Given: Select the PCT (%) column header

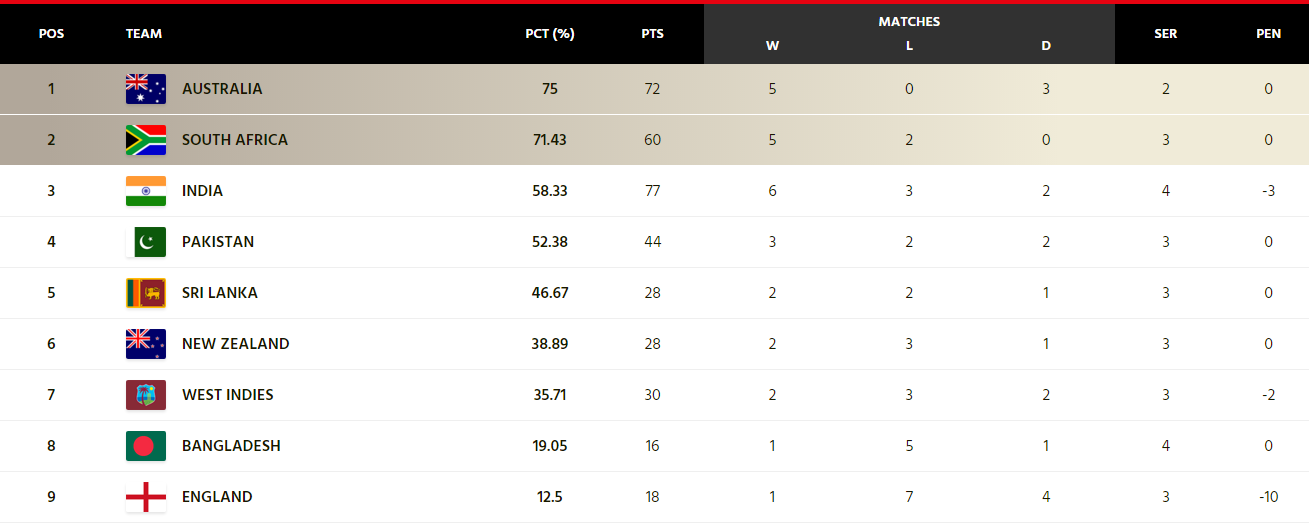Looking at the screenshot, I should click(550, 34).
